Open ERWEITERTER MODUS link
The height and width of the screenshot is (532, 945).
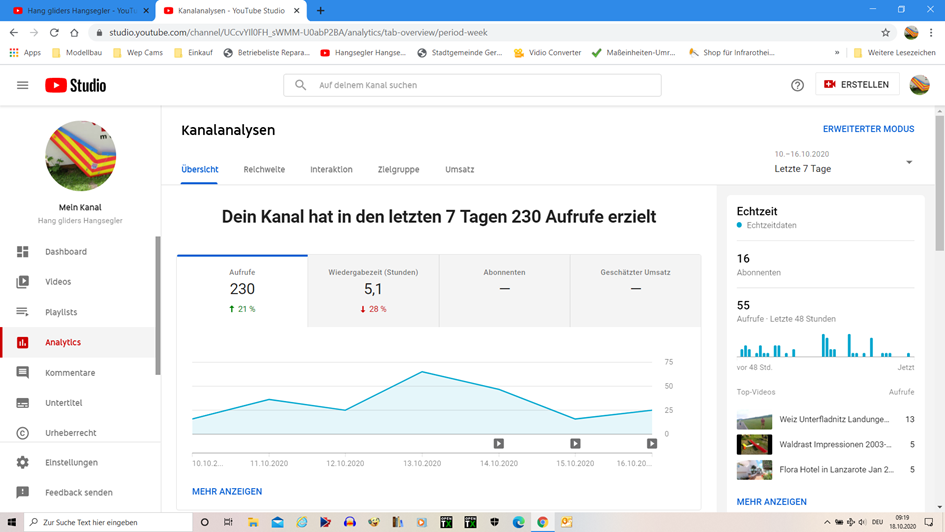tap(868, 129)
